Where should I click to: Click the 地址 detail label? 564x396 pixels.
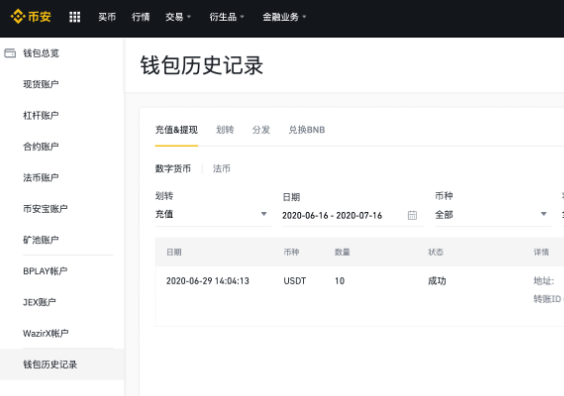(543, 281)
